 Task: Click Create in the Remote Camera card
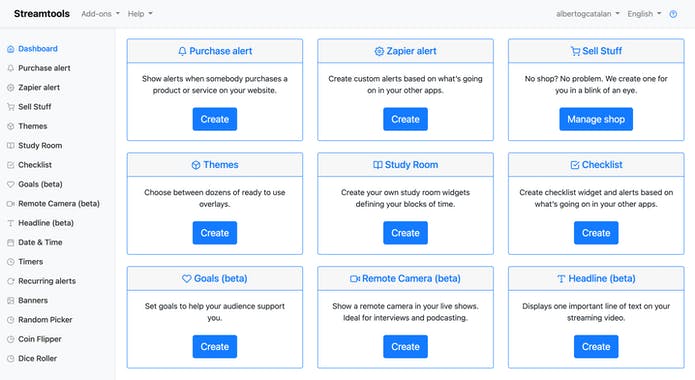pyautogui.click(x=405, y=347)
